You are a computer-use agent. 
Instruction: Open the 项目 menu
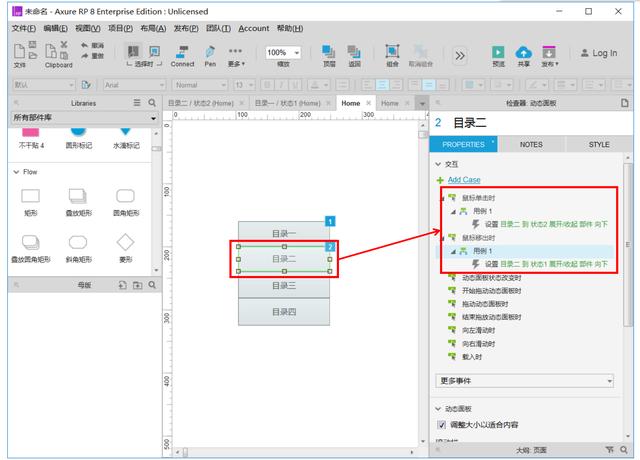click(x=120, y=28)
